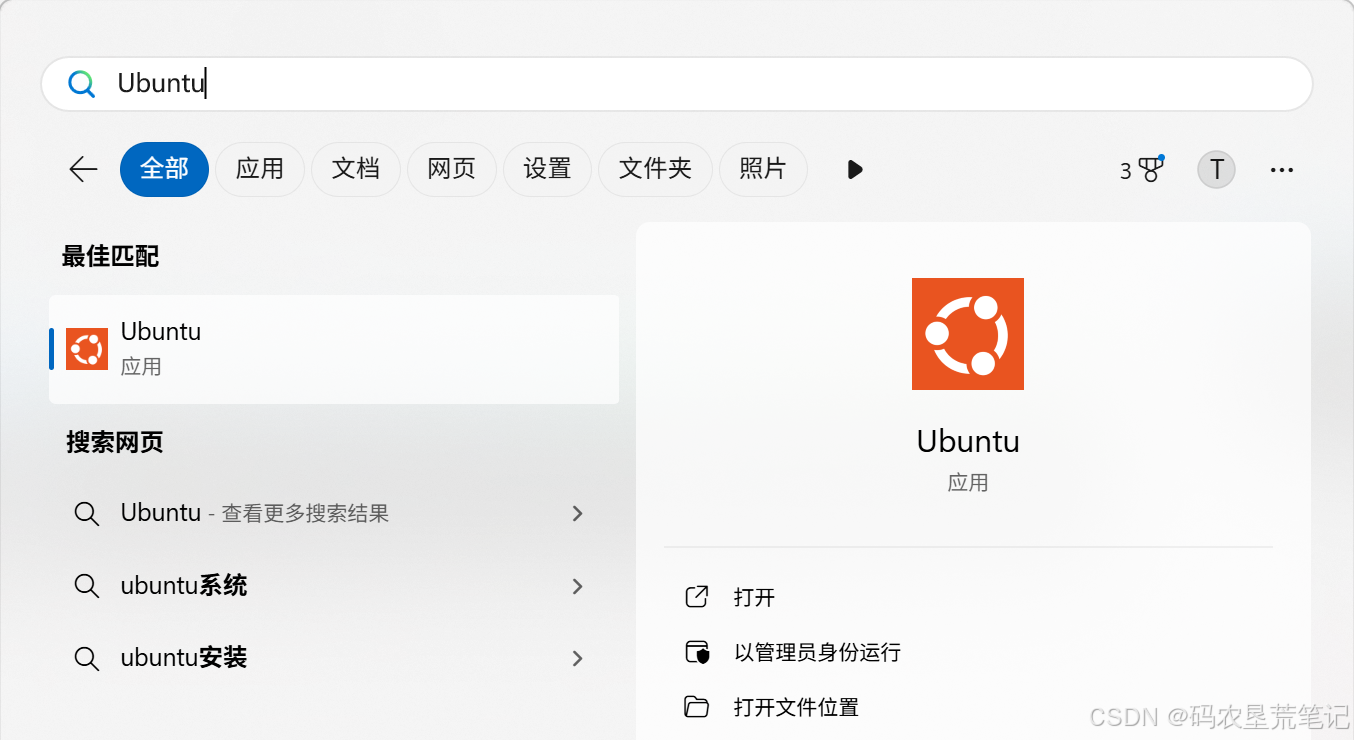Click 打开 to launch Ubuntu
The height and width of the screenshot is (740, 1354).
click(752, 596)
